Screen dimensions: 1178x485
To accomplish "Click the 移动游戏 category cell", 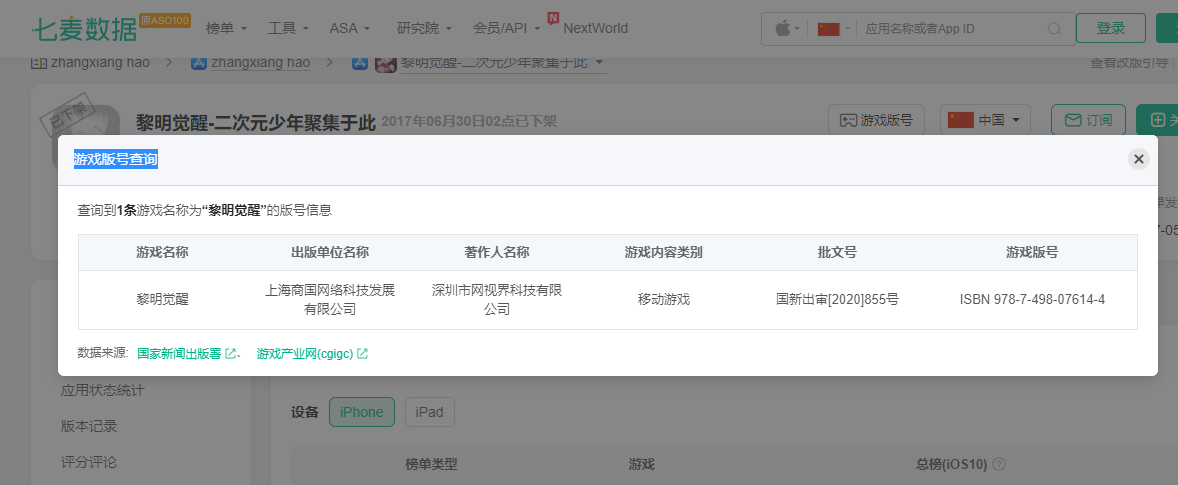I will pos(663,300).
